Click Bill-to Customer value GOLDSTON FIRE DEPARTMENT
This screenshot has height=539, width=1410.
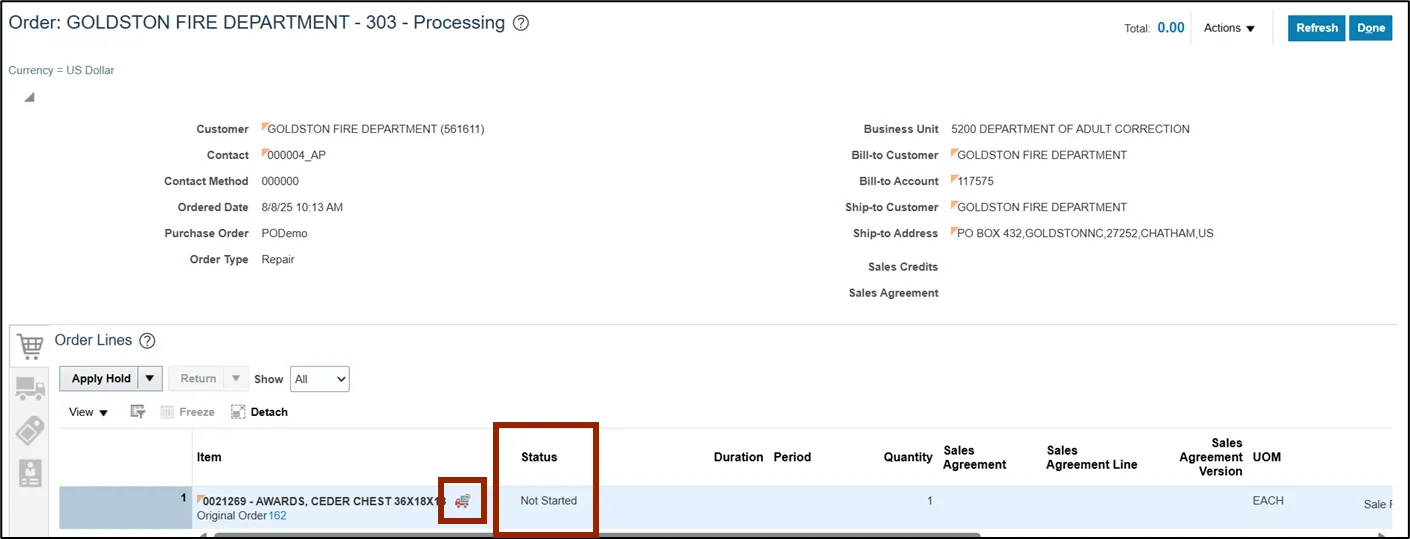coord(1042,155)
